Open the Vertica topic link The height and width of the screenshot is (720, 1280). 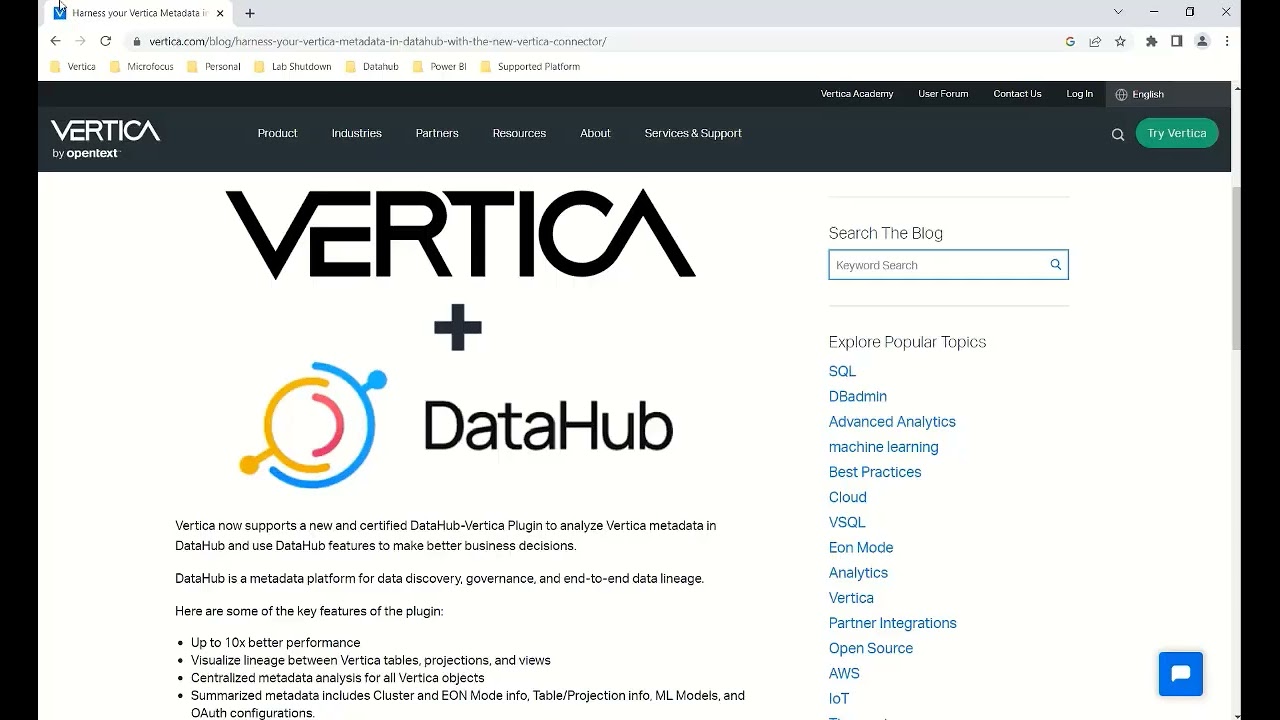tap(851, 598)
